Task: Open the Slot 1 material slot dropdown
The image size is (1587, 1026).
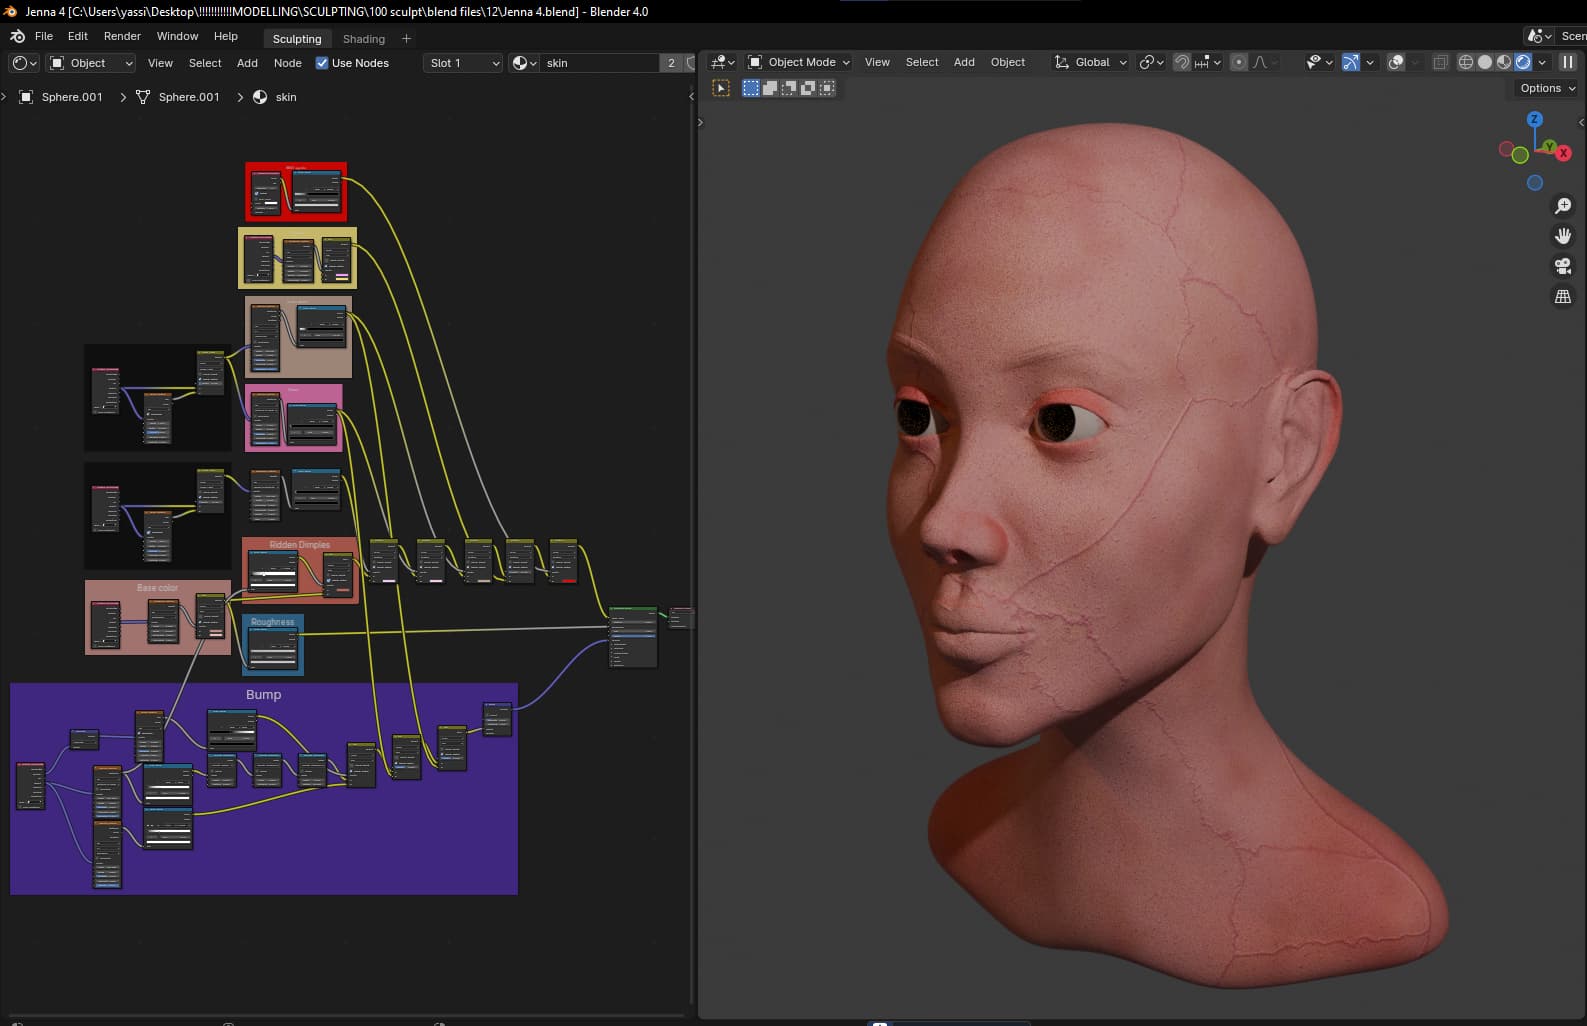Action: pyautogui.click(x=463, y=63)
